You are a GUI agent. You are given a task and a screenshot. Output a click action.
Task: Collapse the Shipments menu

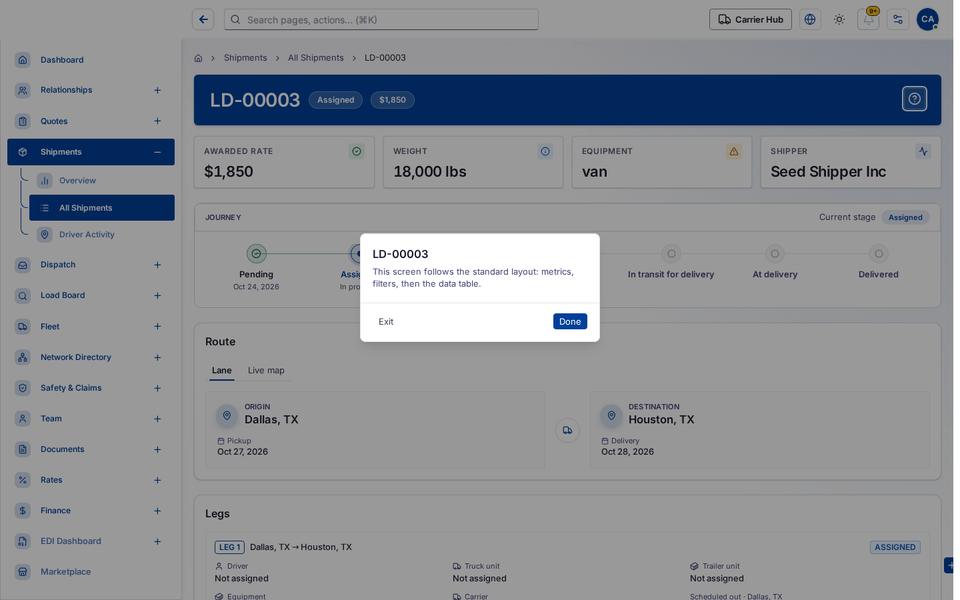(x=157, y=152)
